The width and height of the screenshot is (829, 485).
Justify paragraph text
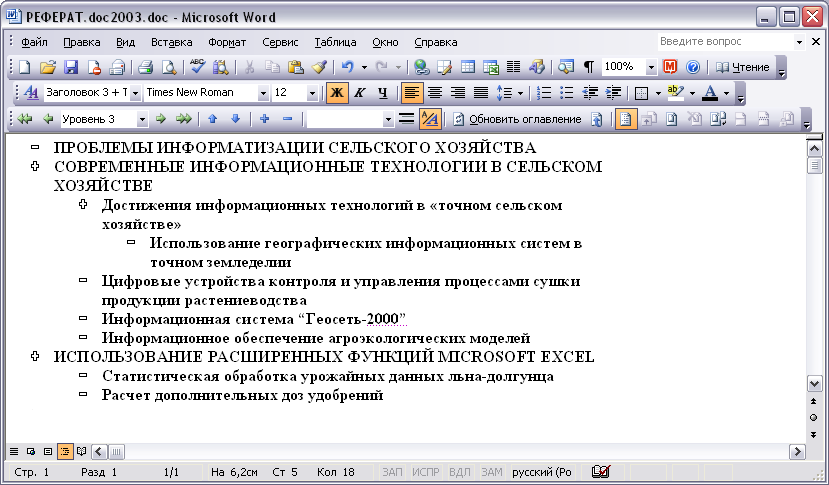[x=481, y=93]
